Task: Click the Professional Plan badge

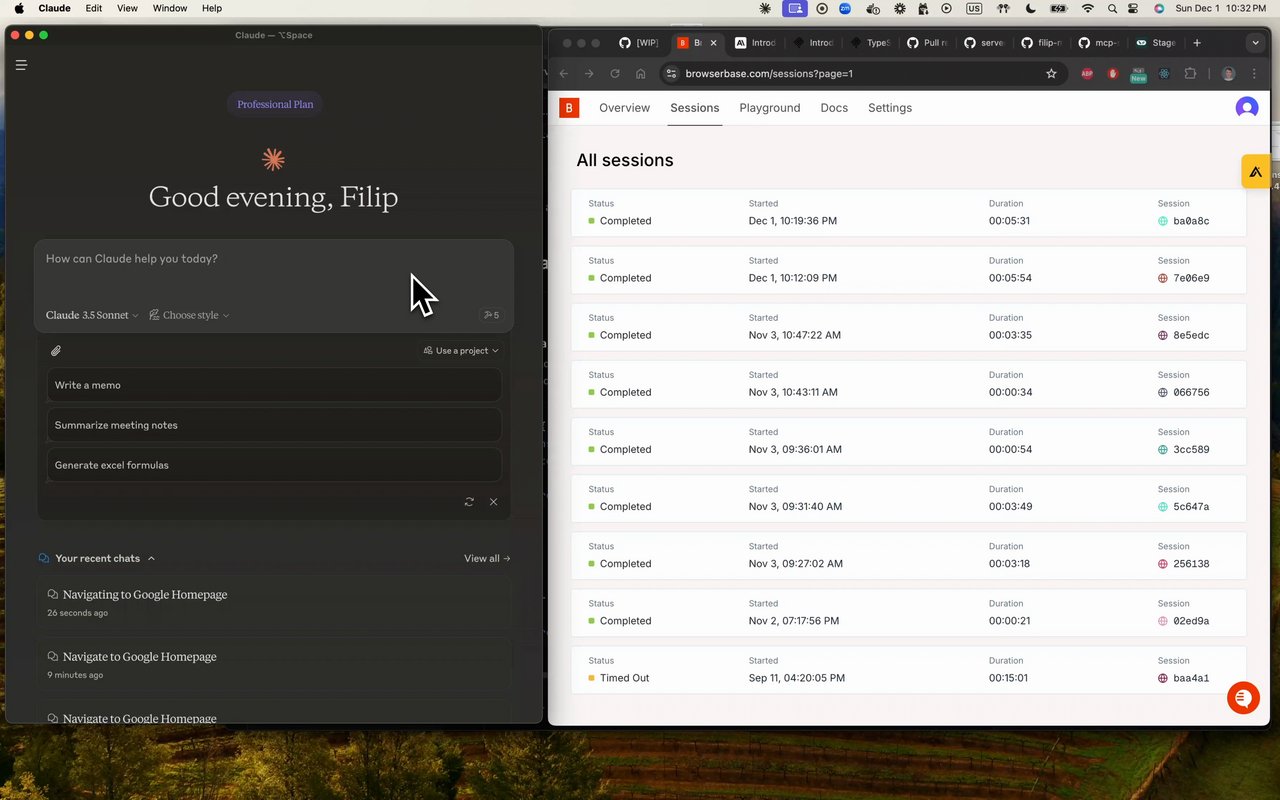Action: pos(275,104)
